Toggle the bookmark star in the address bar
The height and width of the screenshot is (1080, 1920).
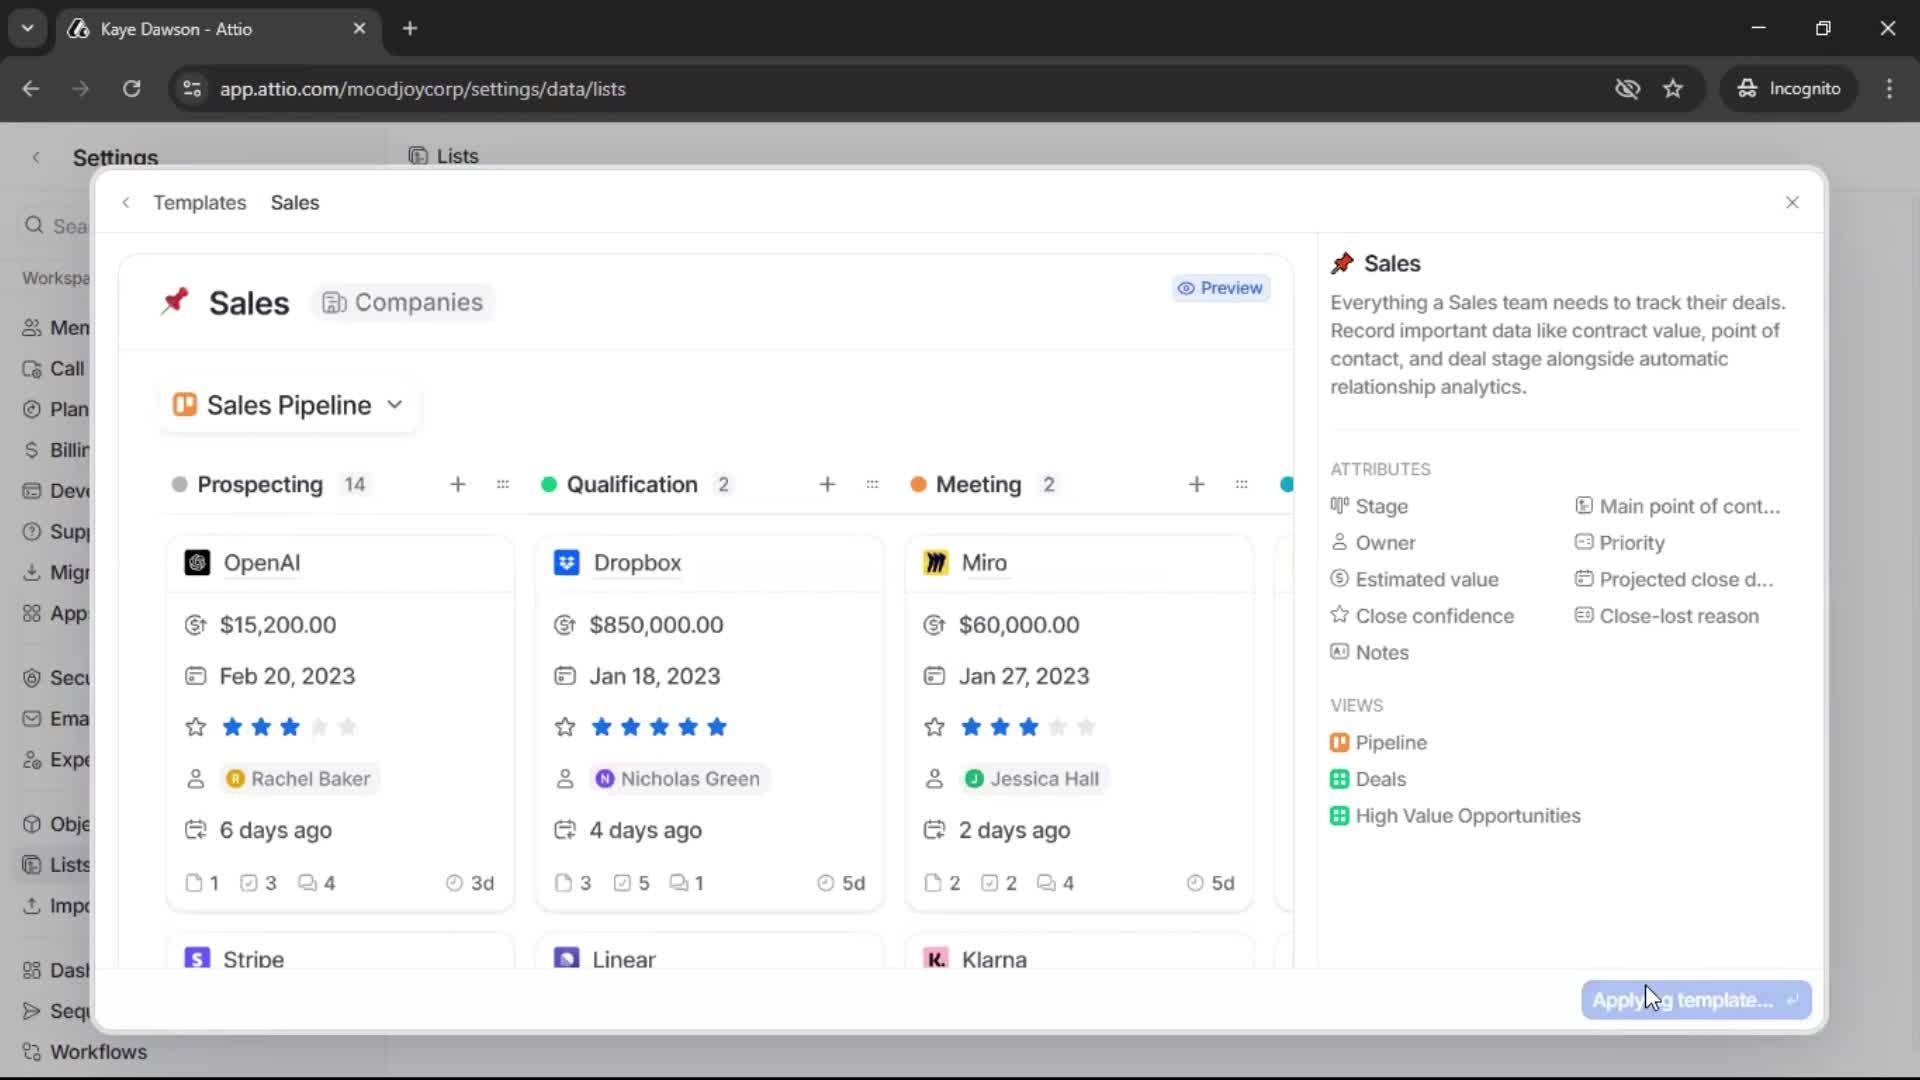pos(1674,88)
